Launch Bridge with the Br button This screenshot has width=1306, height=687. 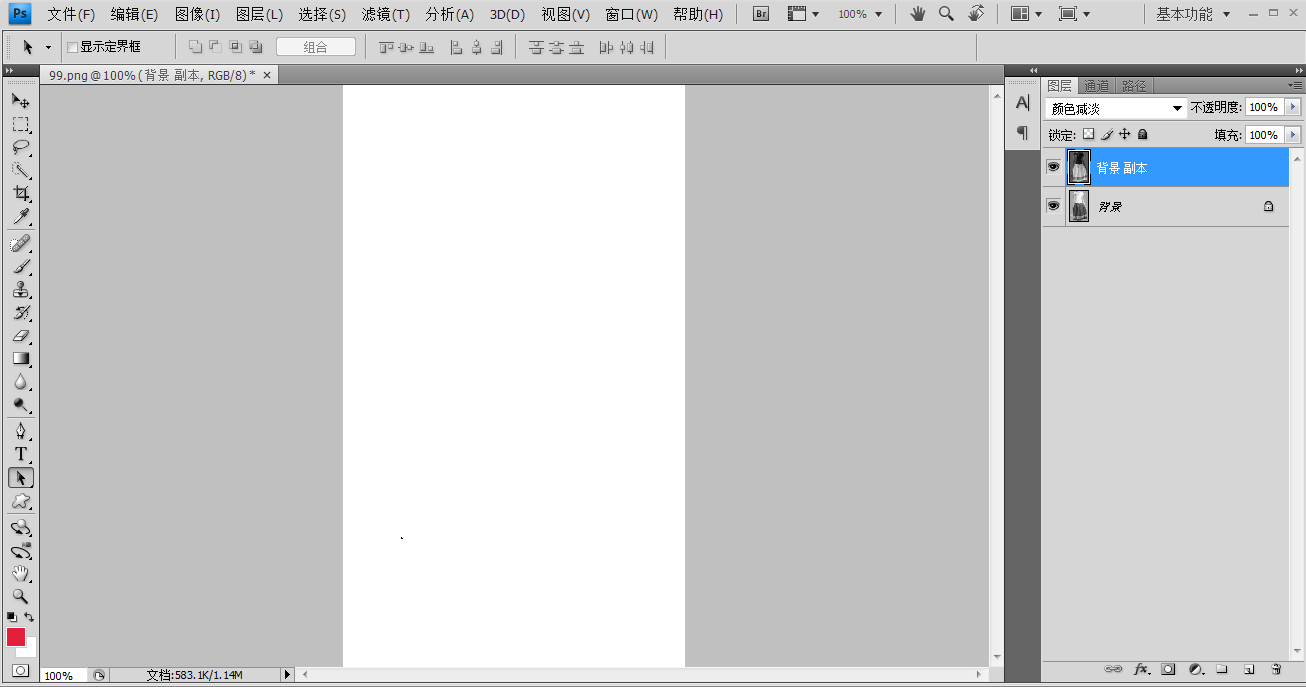click(x=761, y=14)
